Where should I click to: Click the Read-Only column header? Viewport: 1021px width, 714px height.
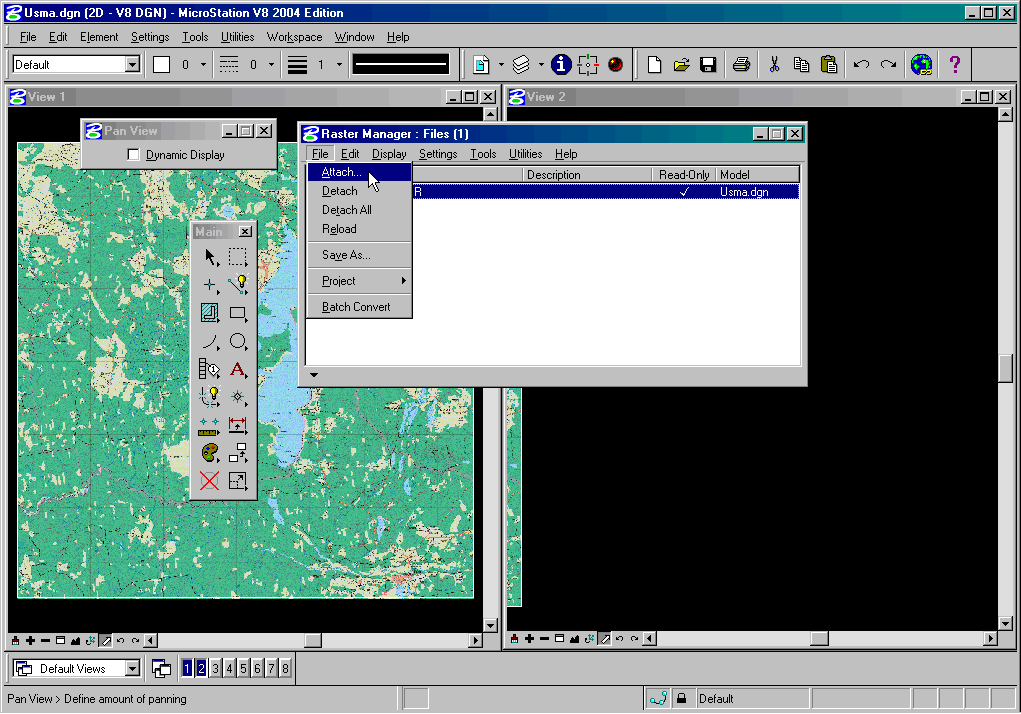684,174
